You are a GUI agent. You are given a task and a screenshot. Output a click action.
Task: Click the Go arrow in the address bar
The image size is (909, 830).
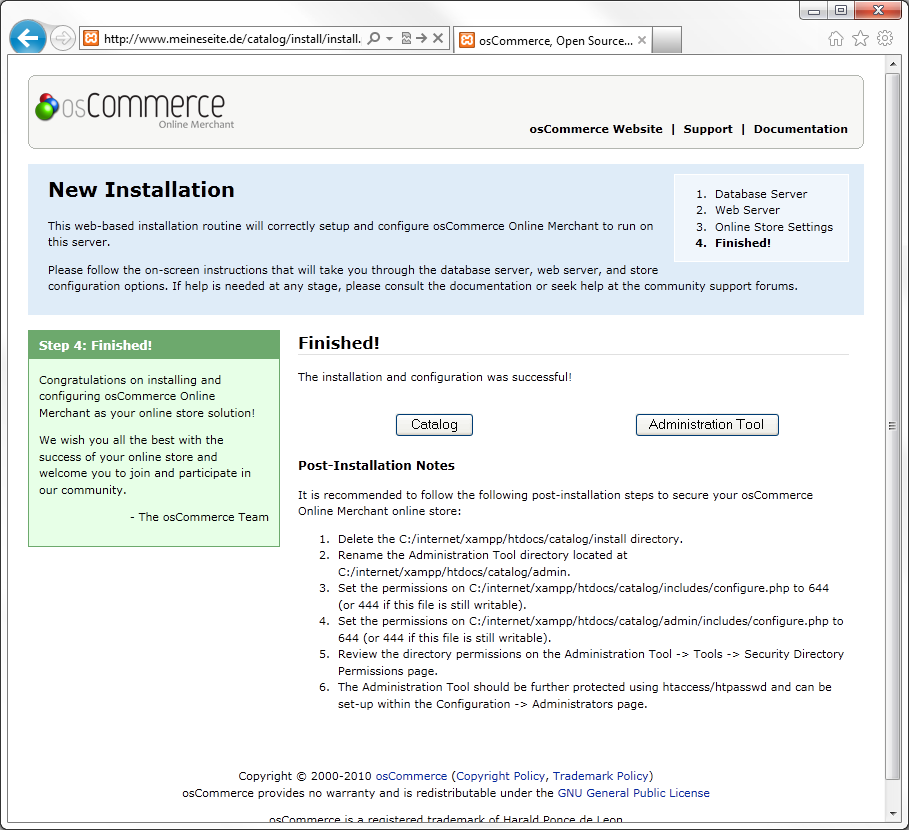[x=421, y=38]
